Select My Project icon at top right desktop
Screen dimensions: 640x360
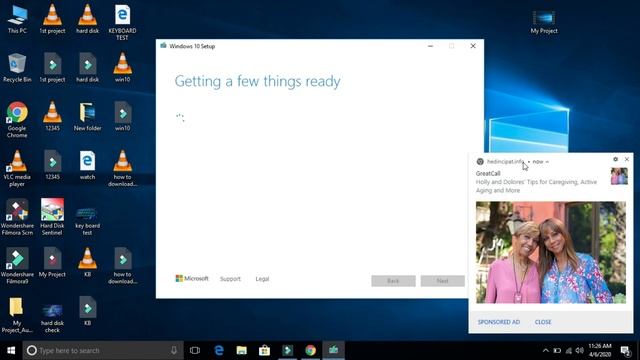click(544, 22)
